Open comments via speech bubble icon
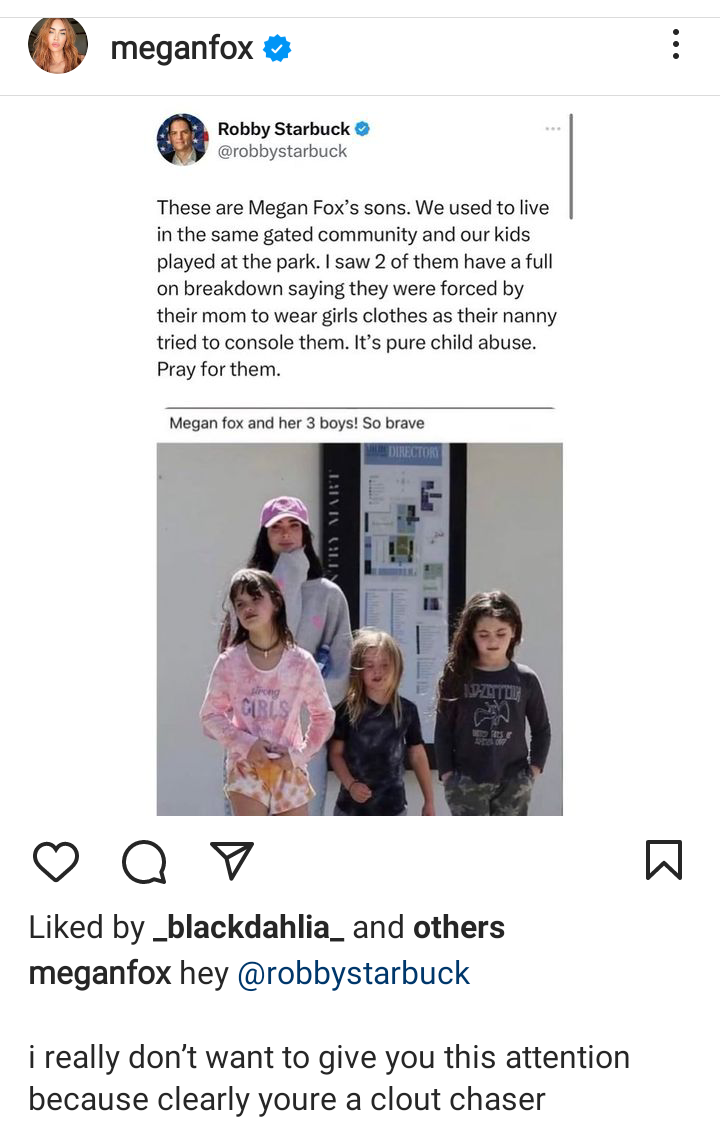720x1144 pixels. pos(144,862)
